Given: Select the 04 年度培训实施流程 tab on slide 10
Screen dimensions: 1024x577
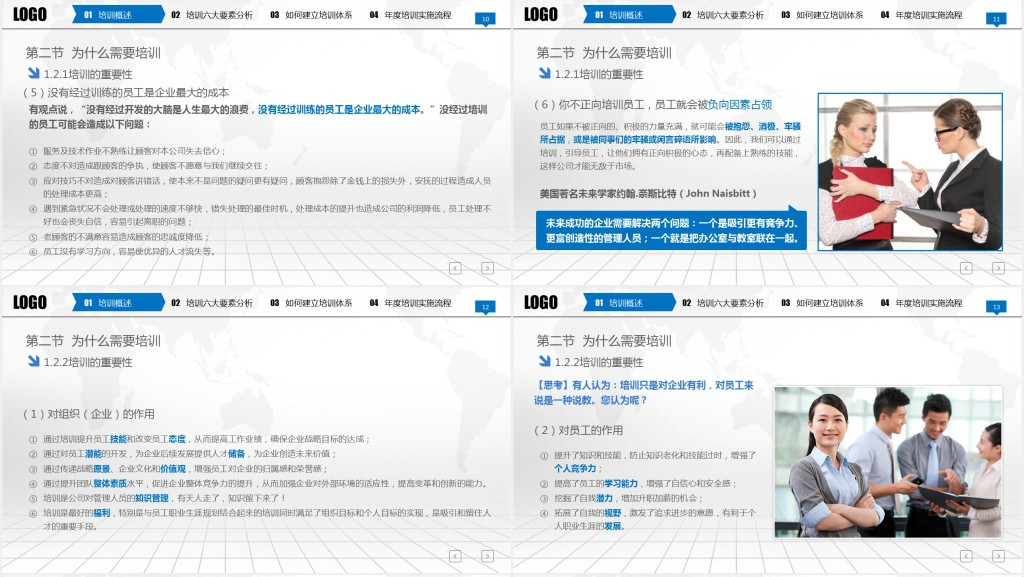Looking at the screenshot, I should coord(411,14).
